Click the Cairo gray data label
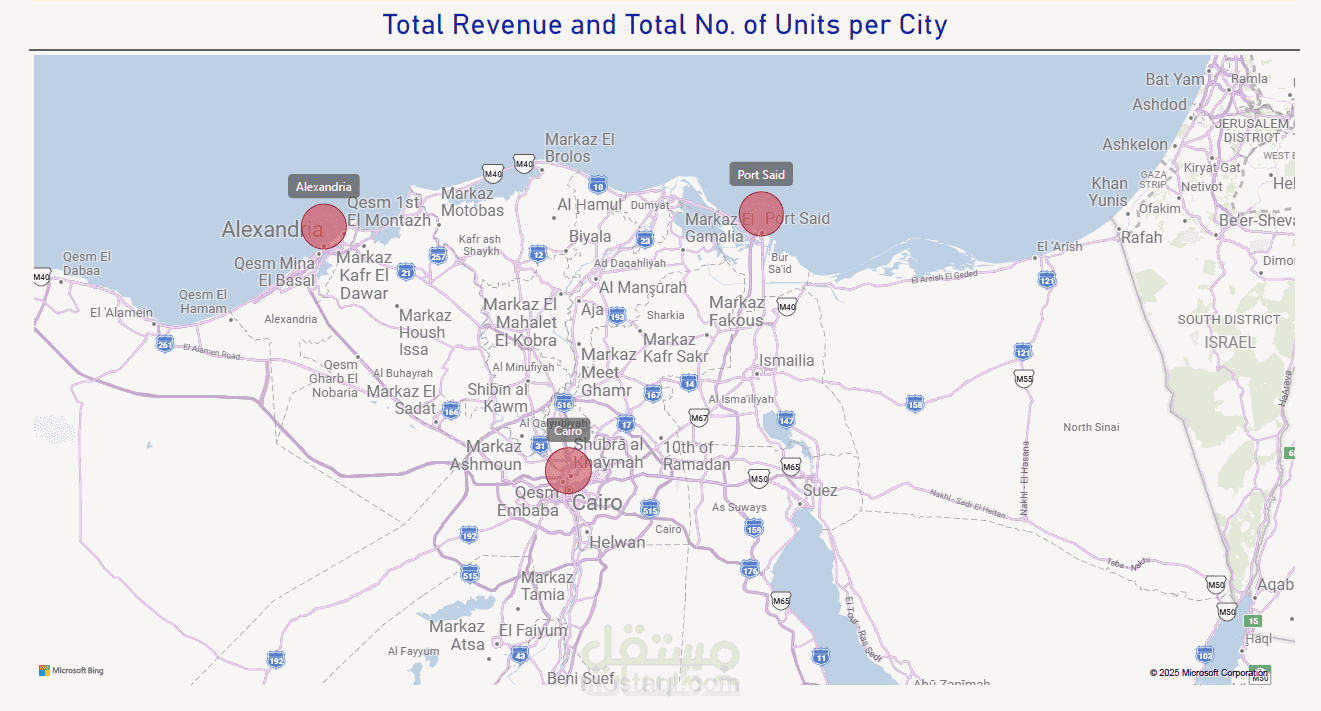The width and height of the screenshot is (1321, 711). [x=568, y=431]
